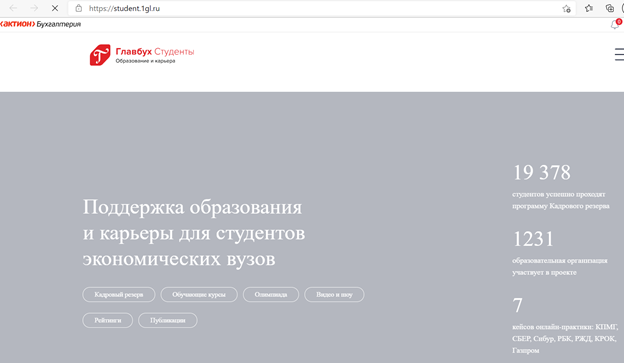
Task: Select the 19 378 students statistic
Action: click(x=542, y=173)
